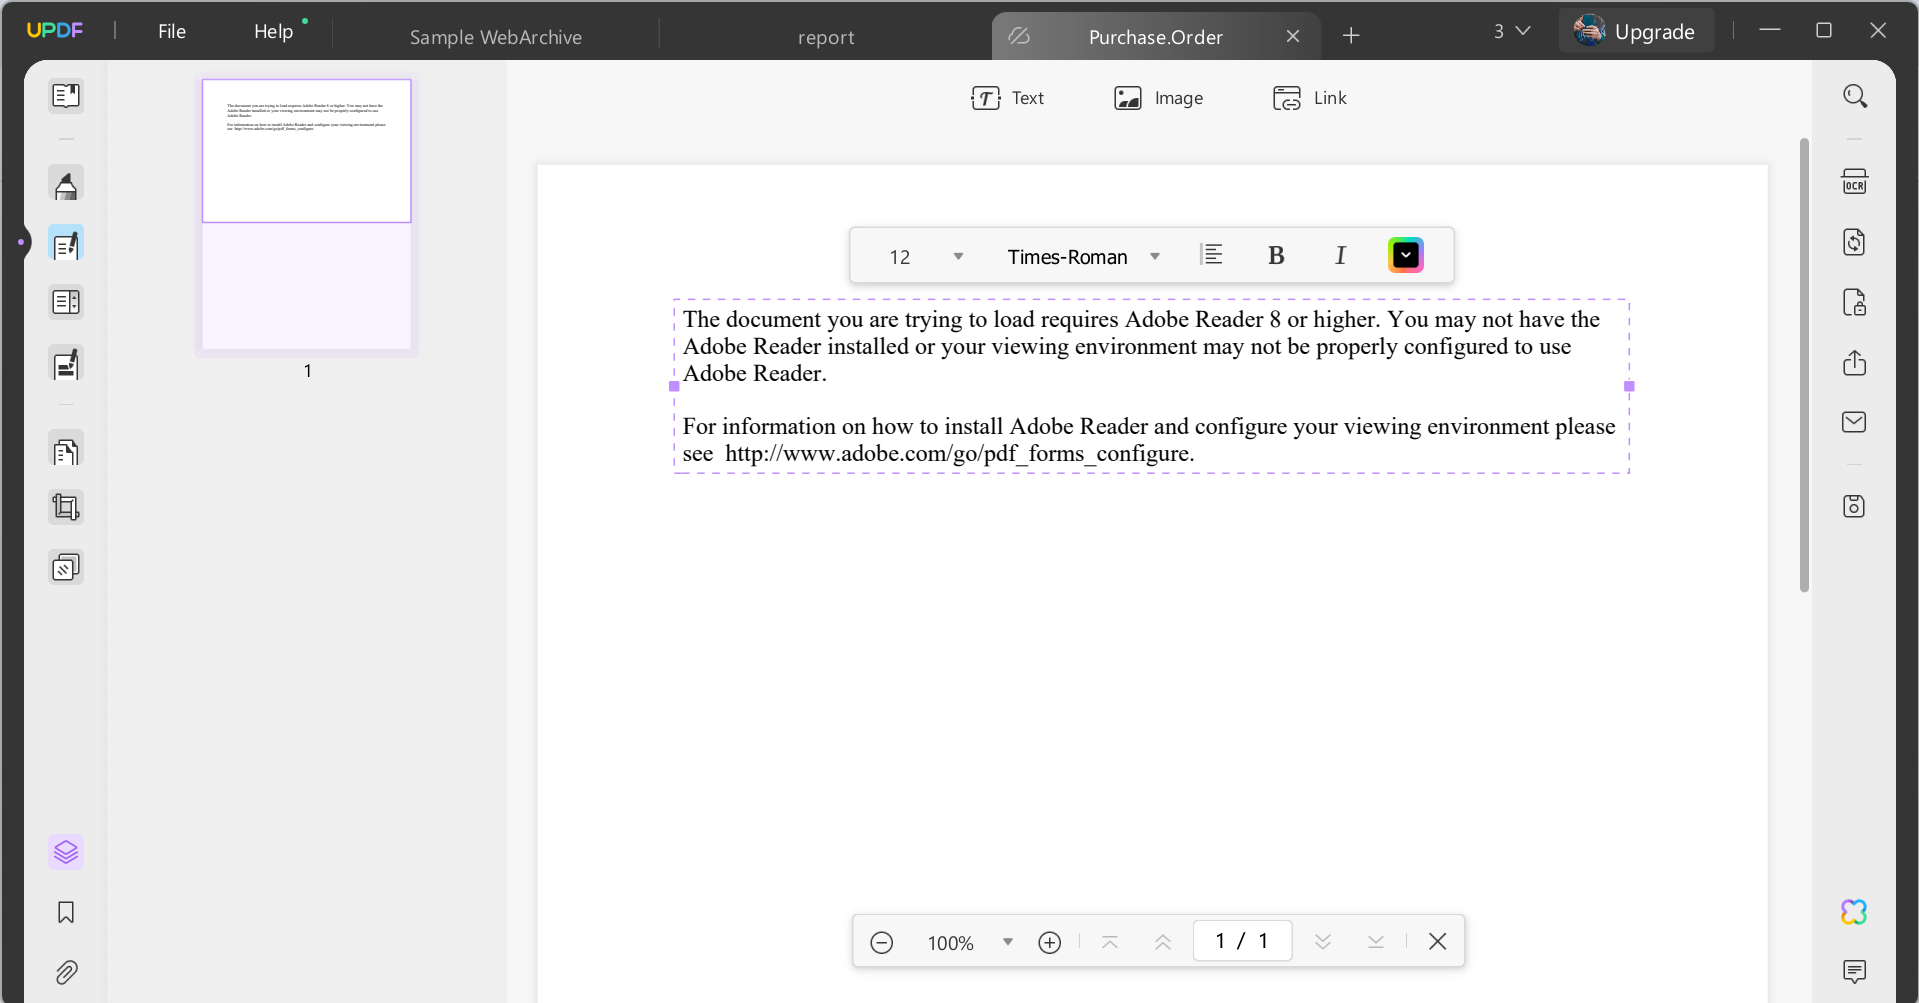Select the highlighter annotation tool
Viewport: 1919px width, 1003px height.
[x=66, y=184]
